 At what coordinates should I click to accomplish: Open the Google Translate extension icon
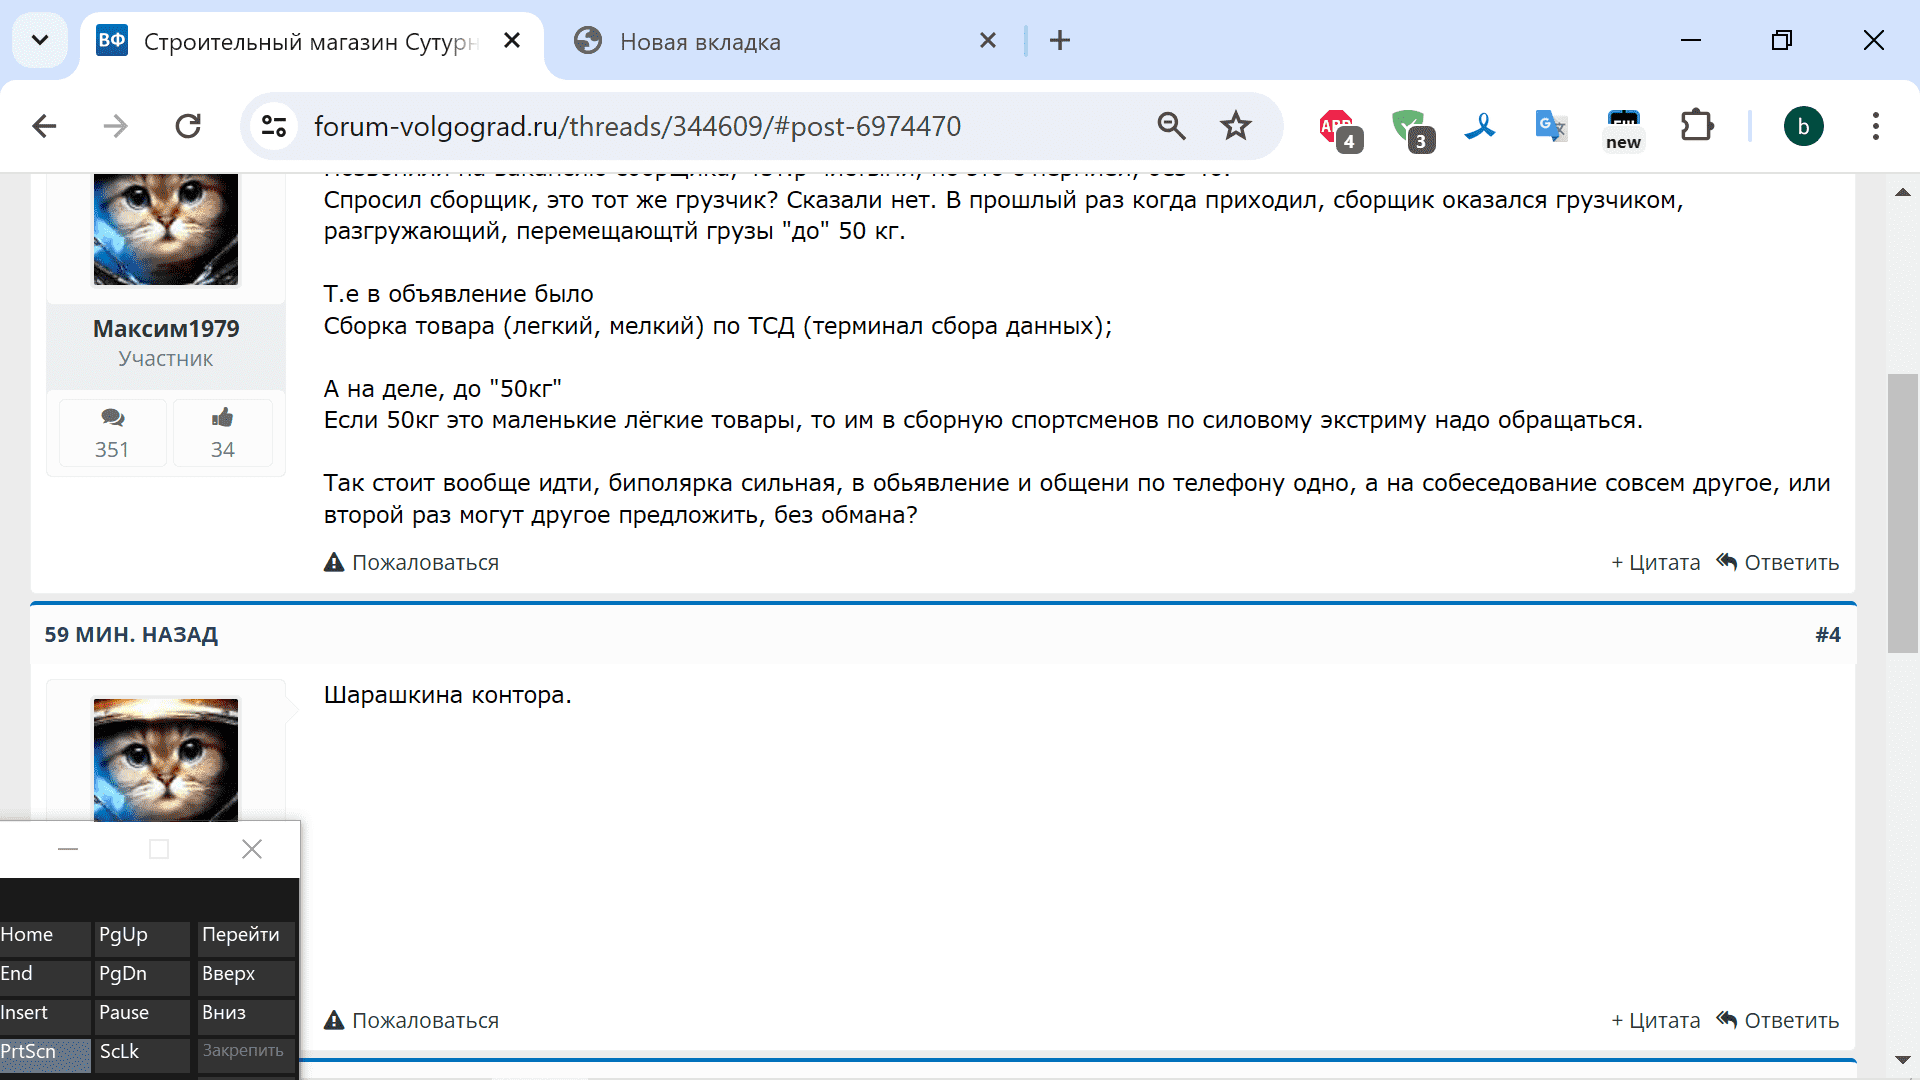tap(1550, 126)
